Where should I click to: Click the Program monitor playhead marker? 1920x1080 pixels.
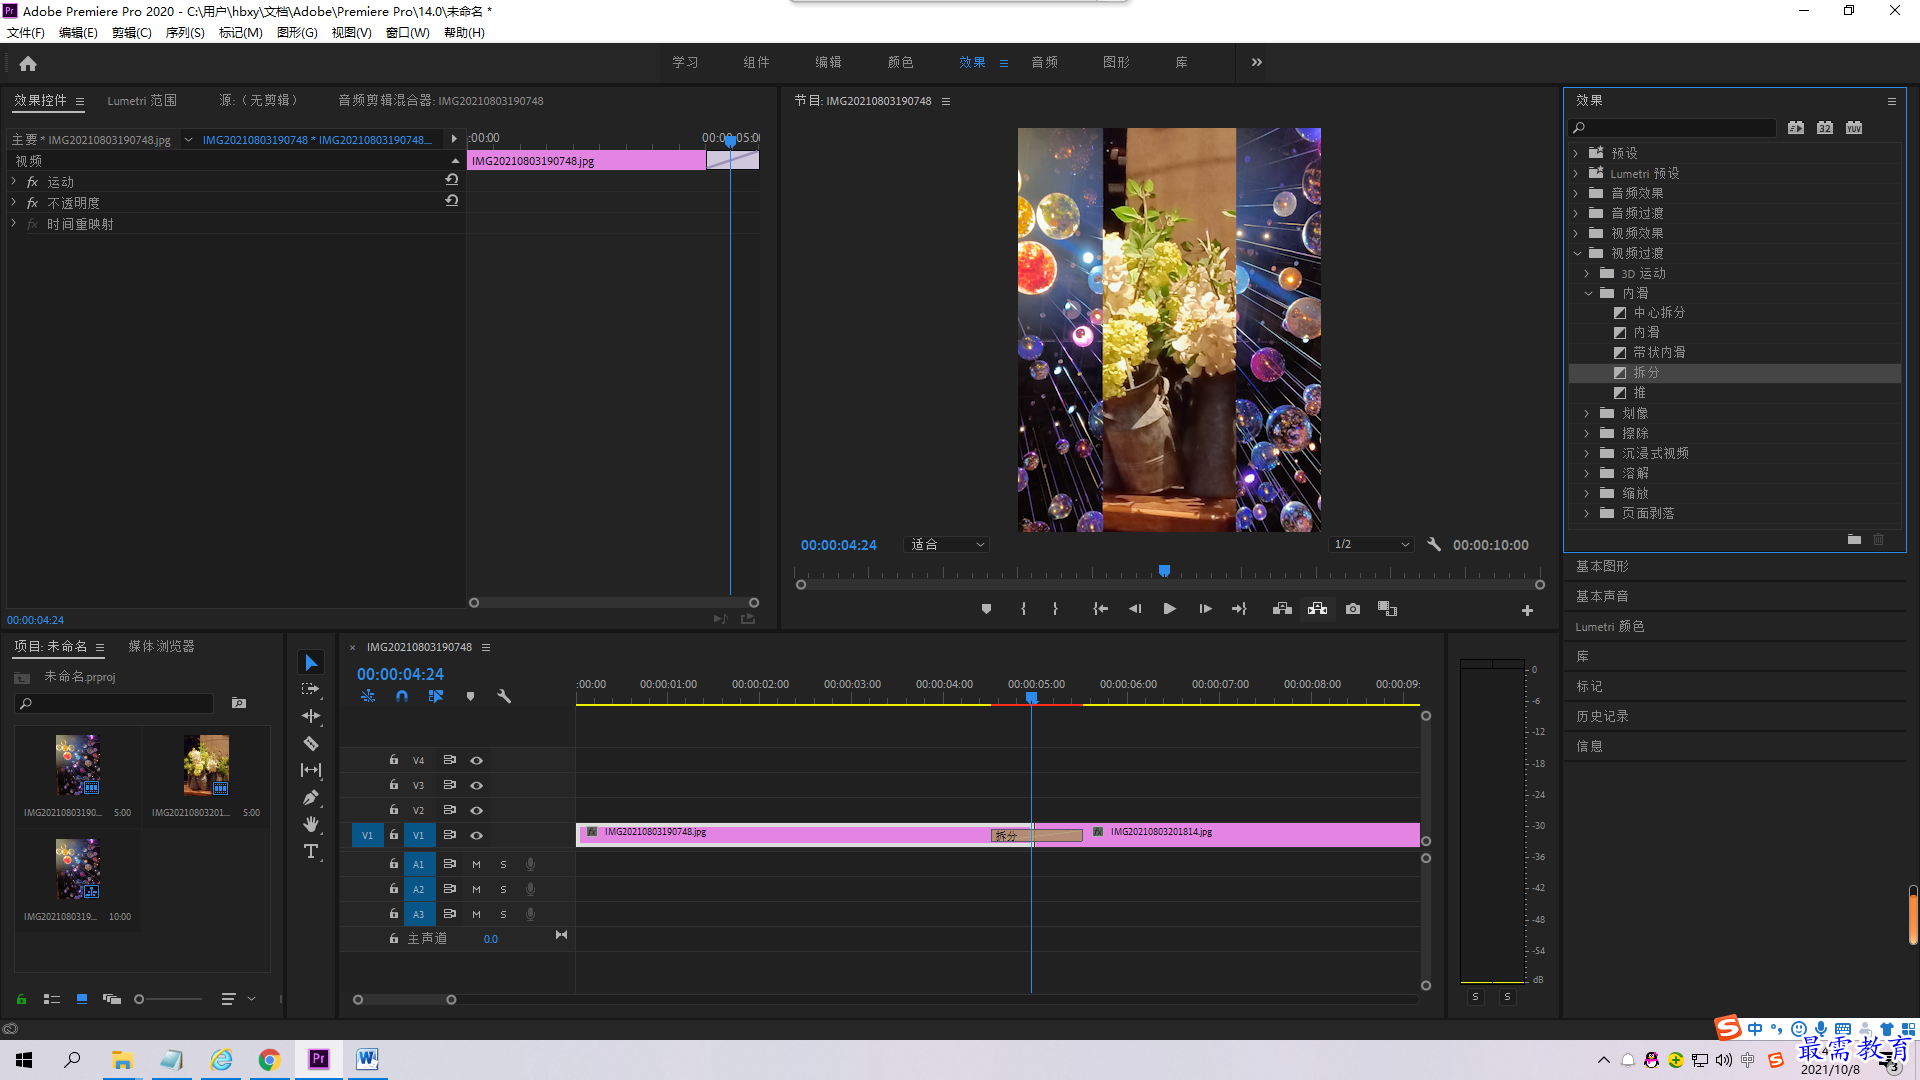(1164, 571)
